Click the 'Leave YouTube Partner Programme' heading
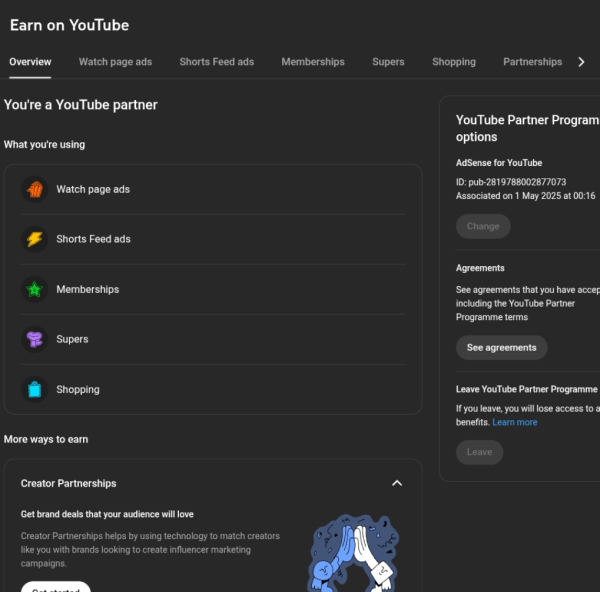 click(527, 389)
